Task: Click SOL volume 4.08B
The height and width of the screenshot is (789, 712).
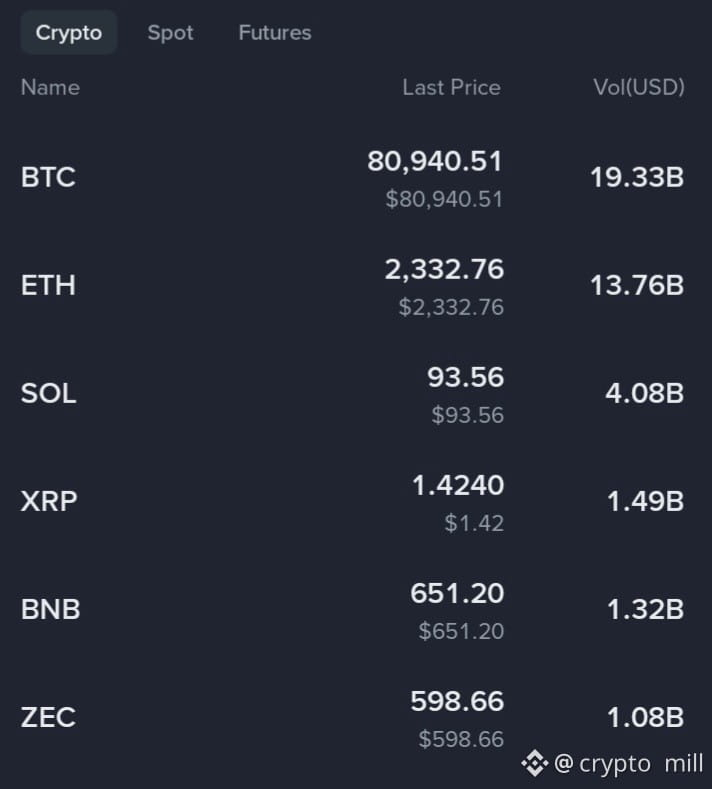Action: (x=645, y=393)
